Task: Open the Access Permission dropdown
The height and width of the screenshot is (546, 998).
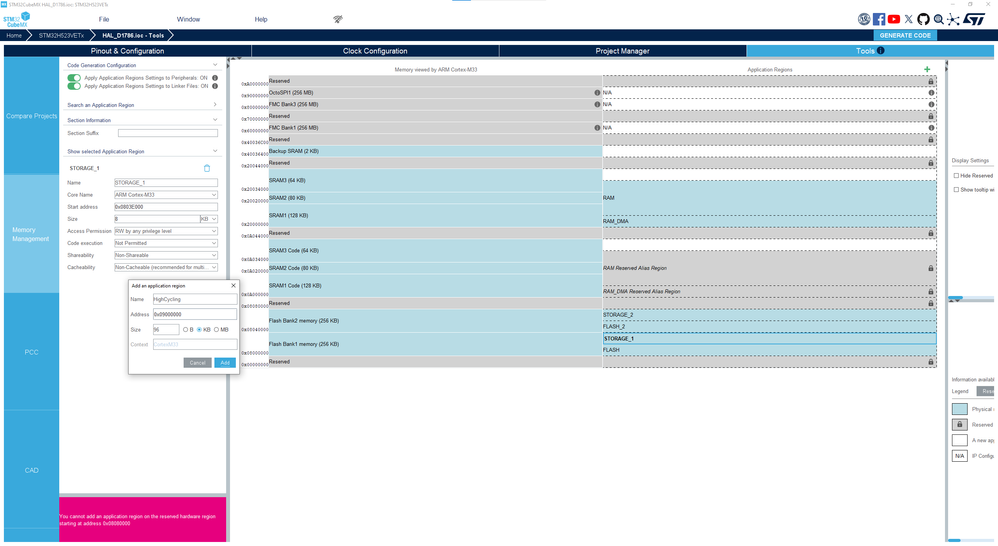Action: pos(165,231)
